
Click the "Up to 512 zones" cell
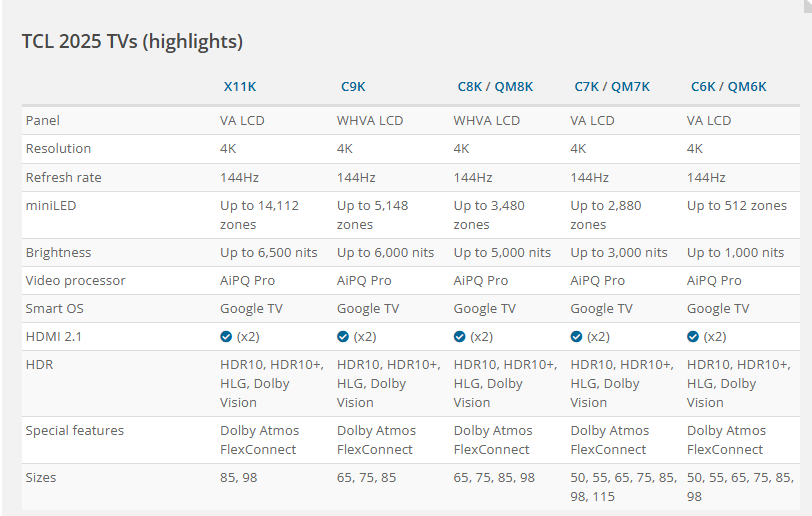tap(737, 206)
